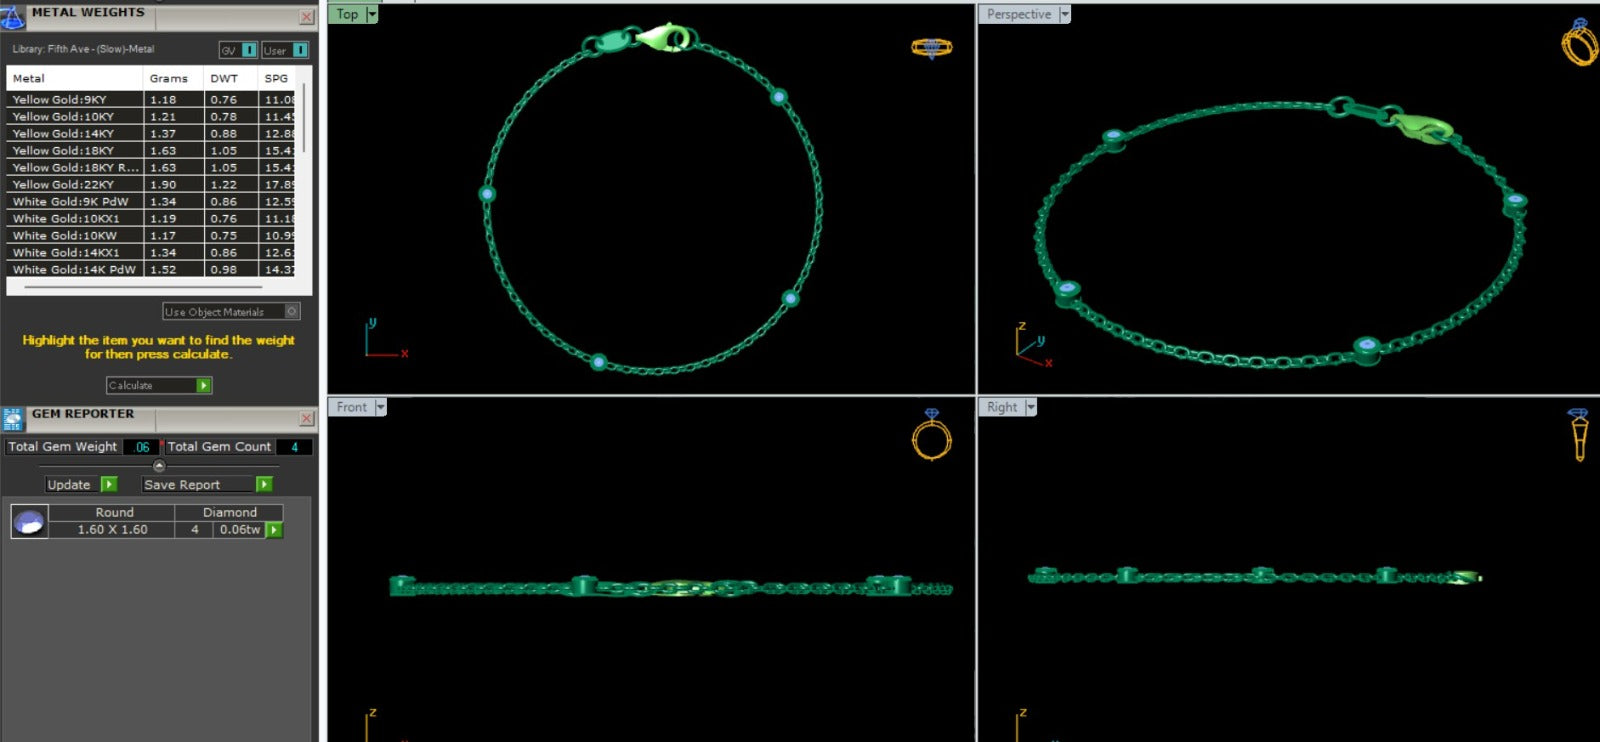Click the ring icon in Front viewport
Viewport: 1600px width, 742px height.
(931, 435)
